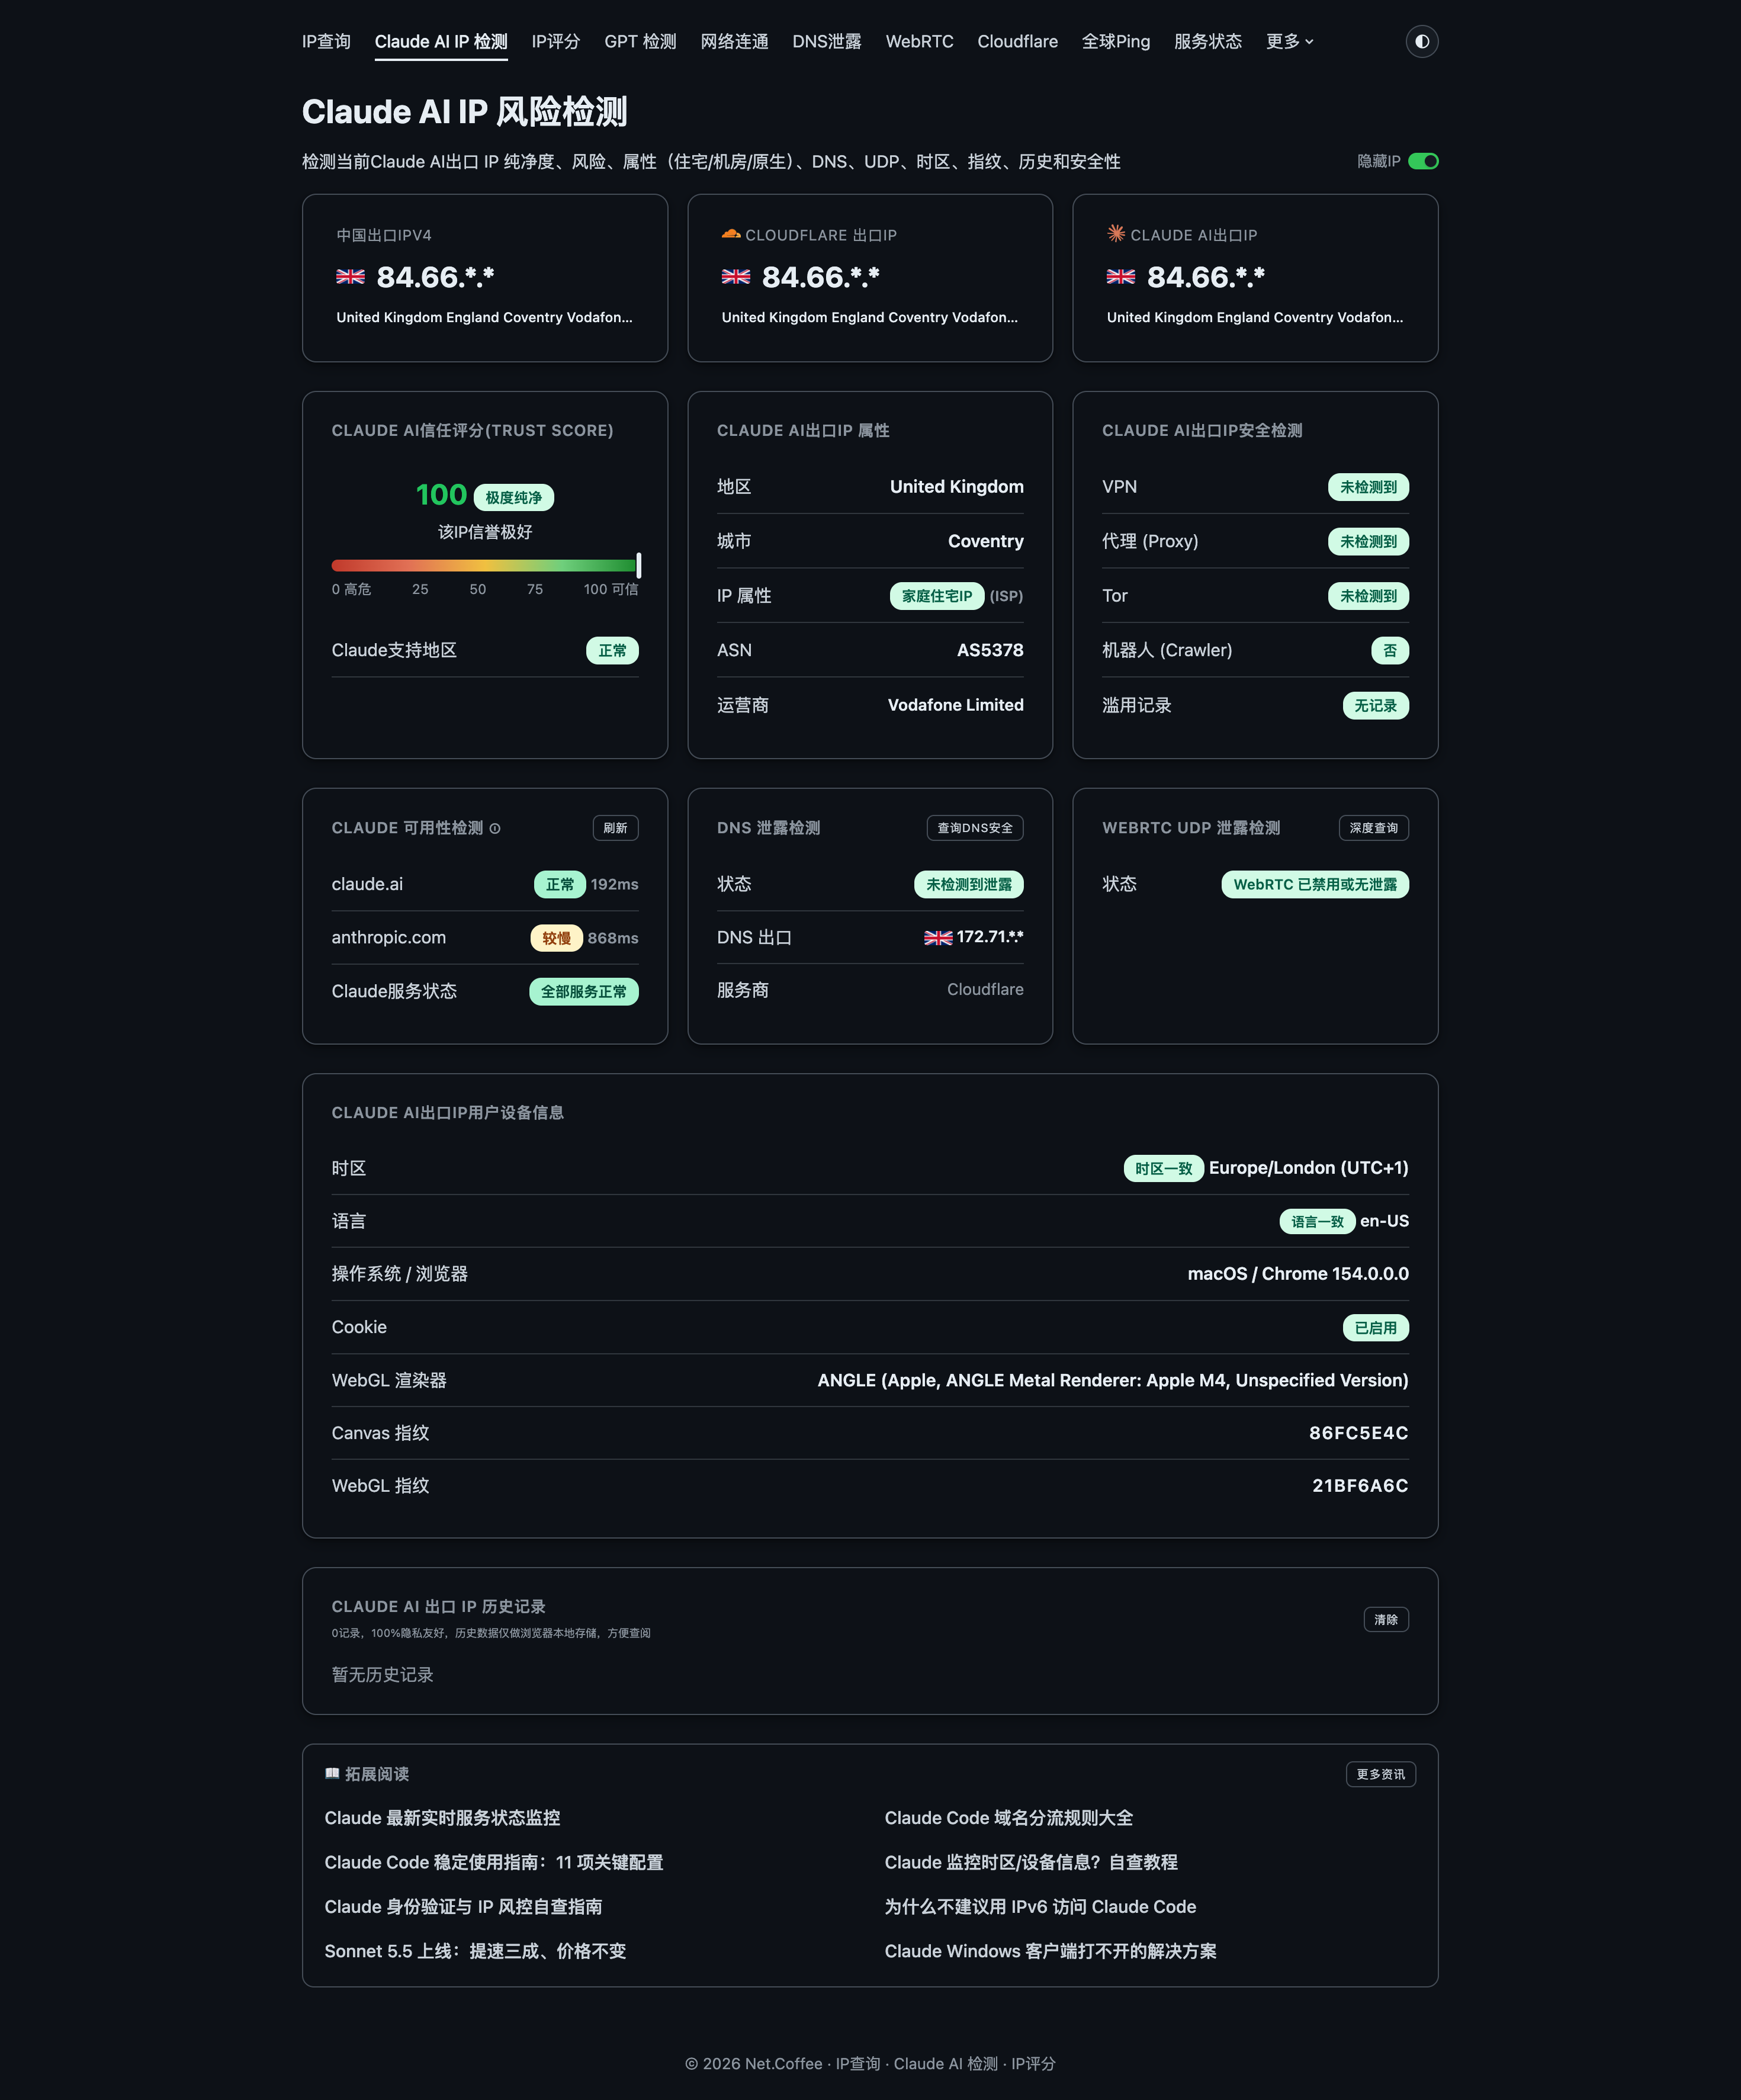Viewport: 1741px width, 2100px height.
Task: Click the info icon next to CLAUDE 可用性检测
Action: point(495,828)
